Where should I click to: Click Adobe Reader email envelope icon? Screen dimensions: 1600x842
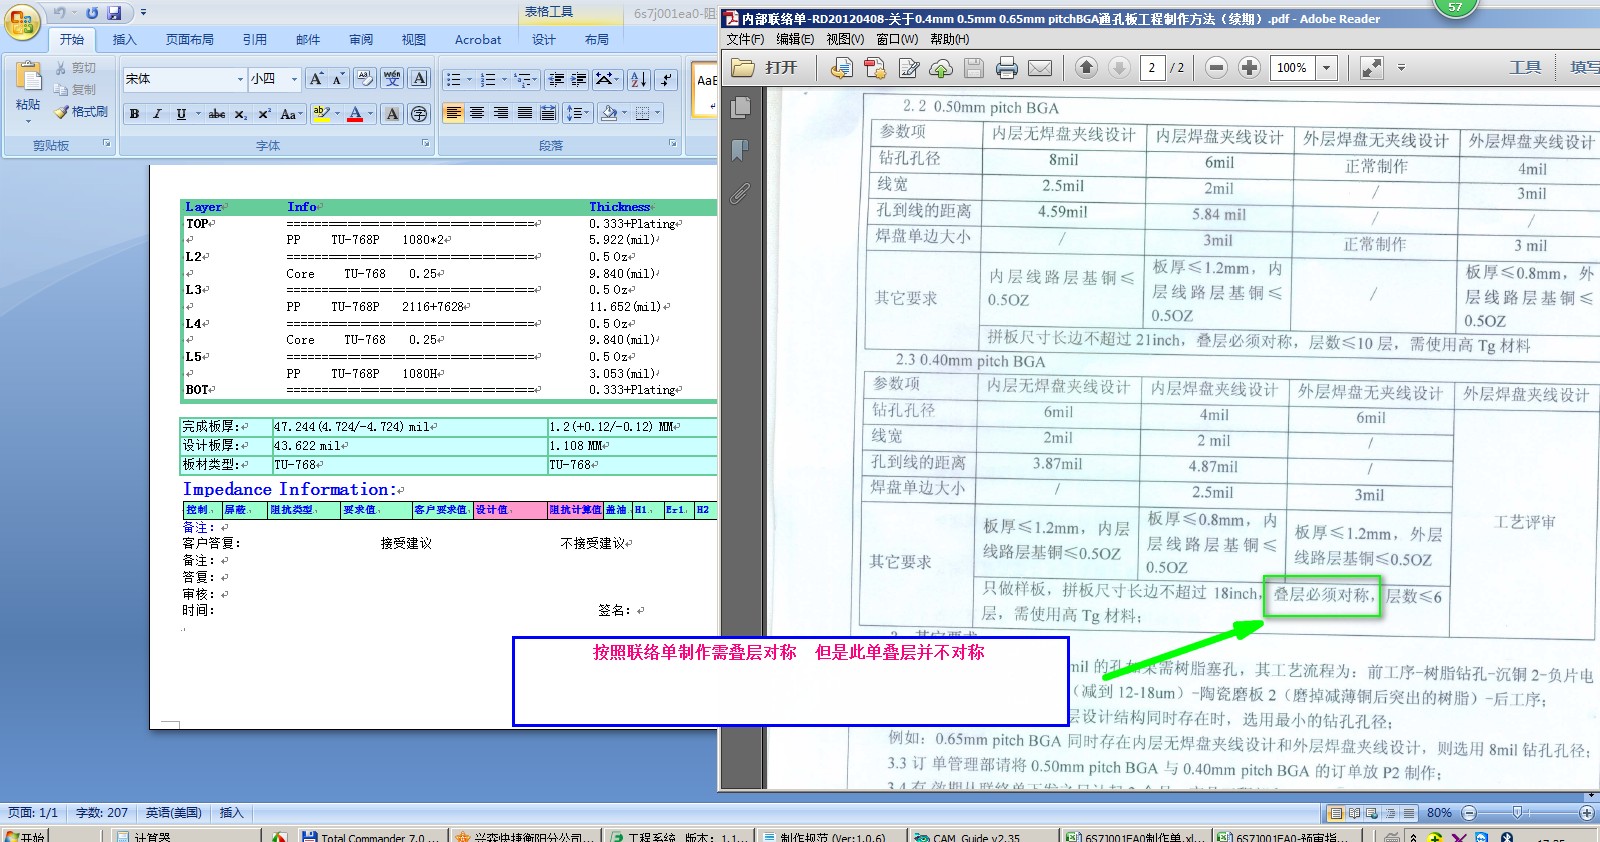(x=1040, y=68)
